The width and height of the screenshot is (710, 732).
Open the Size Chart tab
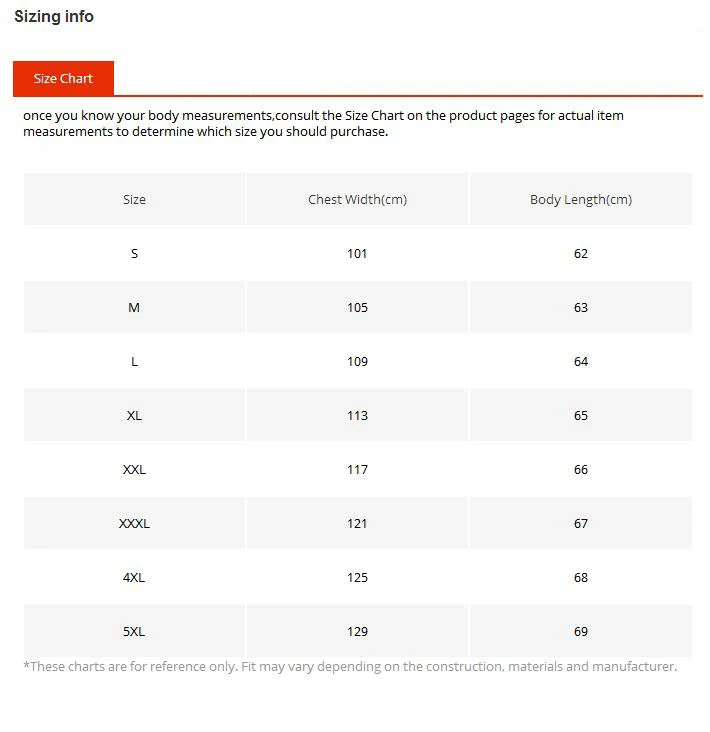point(63,78)
